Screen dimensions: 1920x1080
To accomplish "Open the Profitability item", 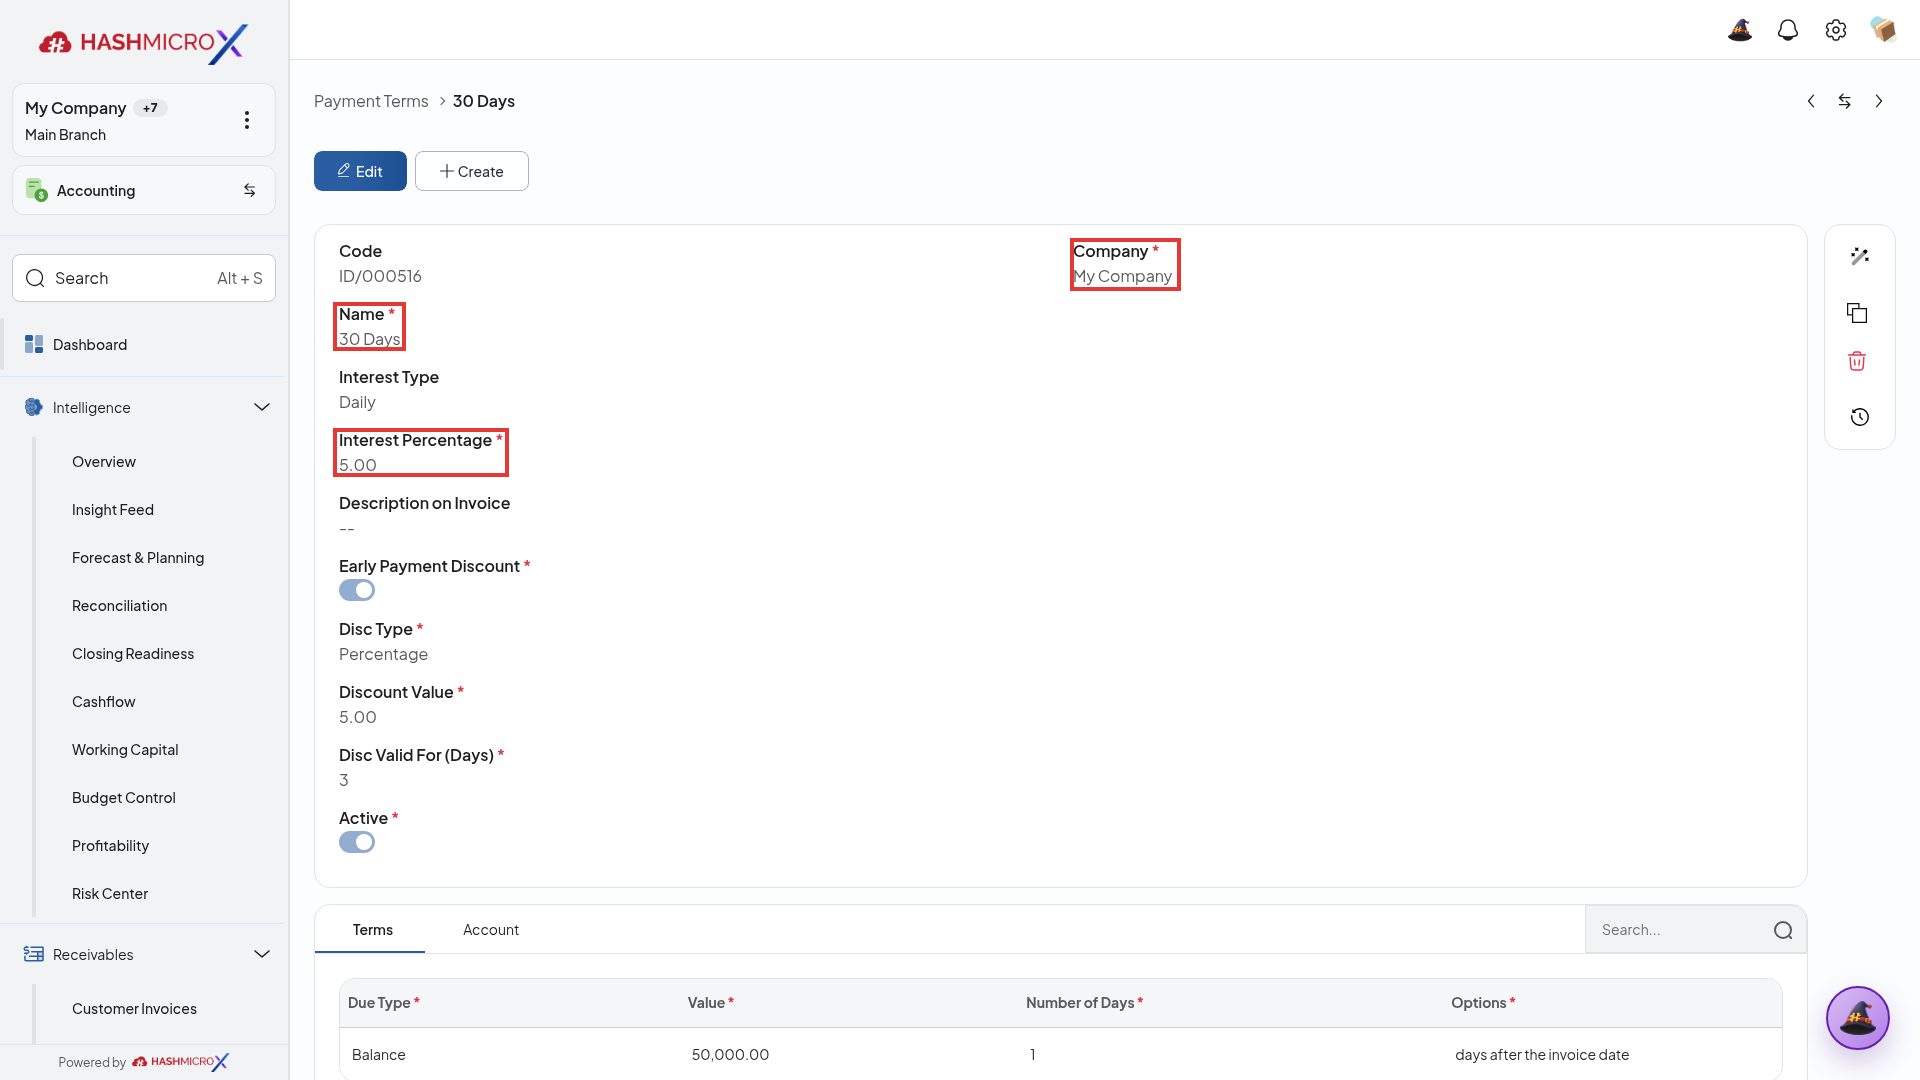I will pyautogui.click(x=110, y=846).
